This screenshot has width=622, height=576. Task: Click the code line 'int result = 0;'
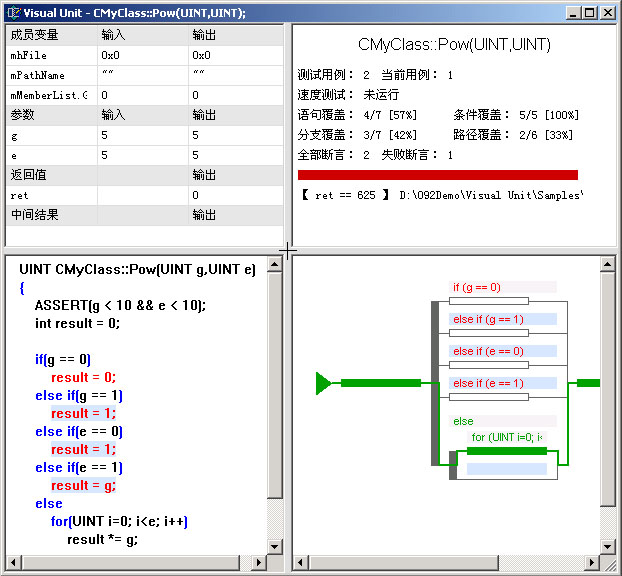[77, 323]
